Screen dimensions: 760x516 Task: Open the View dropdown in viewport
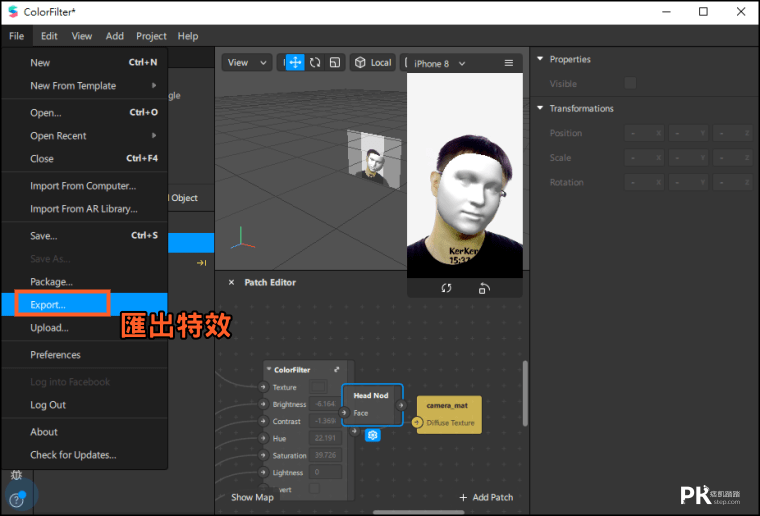[x=247, y=63]
